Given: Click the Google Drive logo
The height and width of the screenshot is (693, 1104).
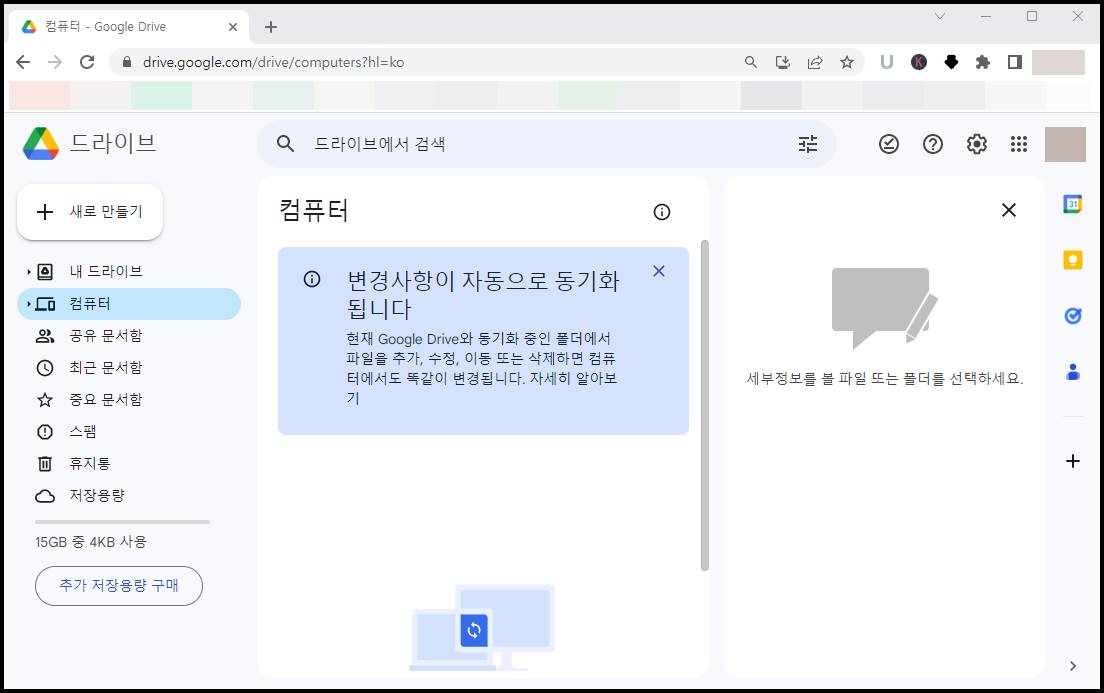Looking at the screenshot, I should click(41, 144).
